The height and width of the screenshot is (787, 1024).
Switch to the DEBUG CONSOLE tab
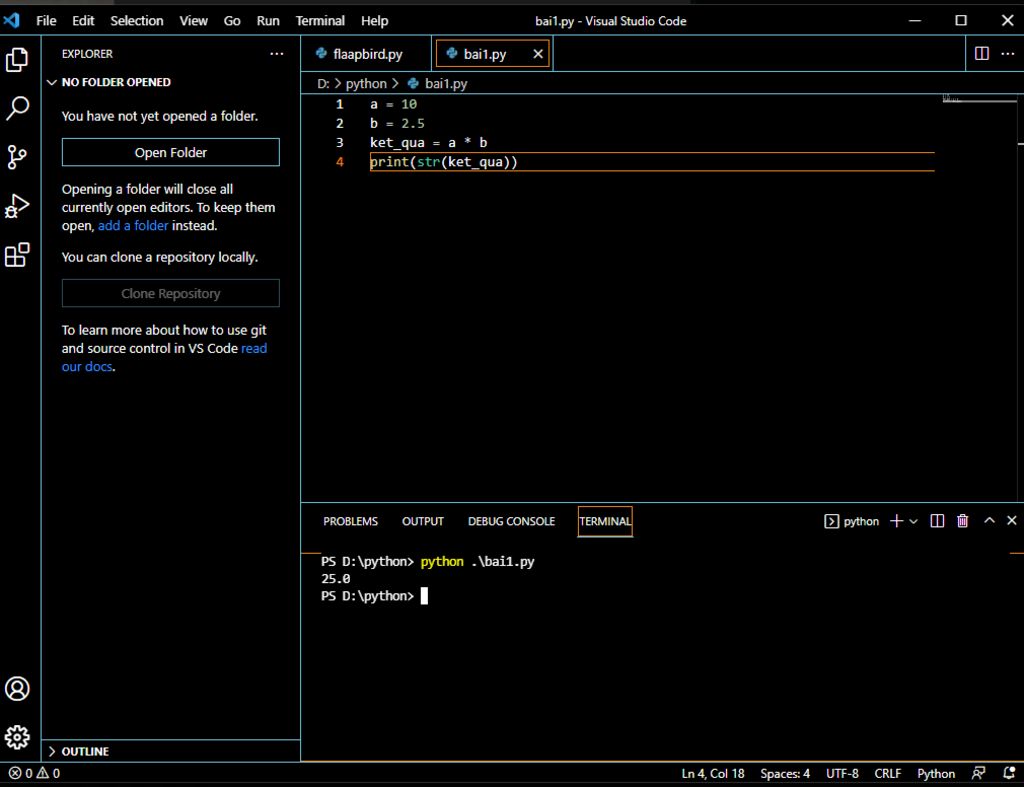(511, 521)
